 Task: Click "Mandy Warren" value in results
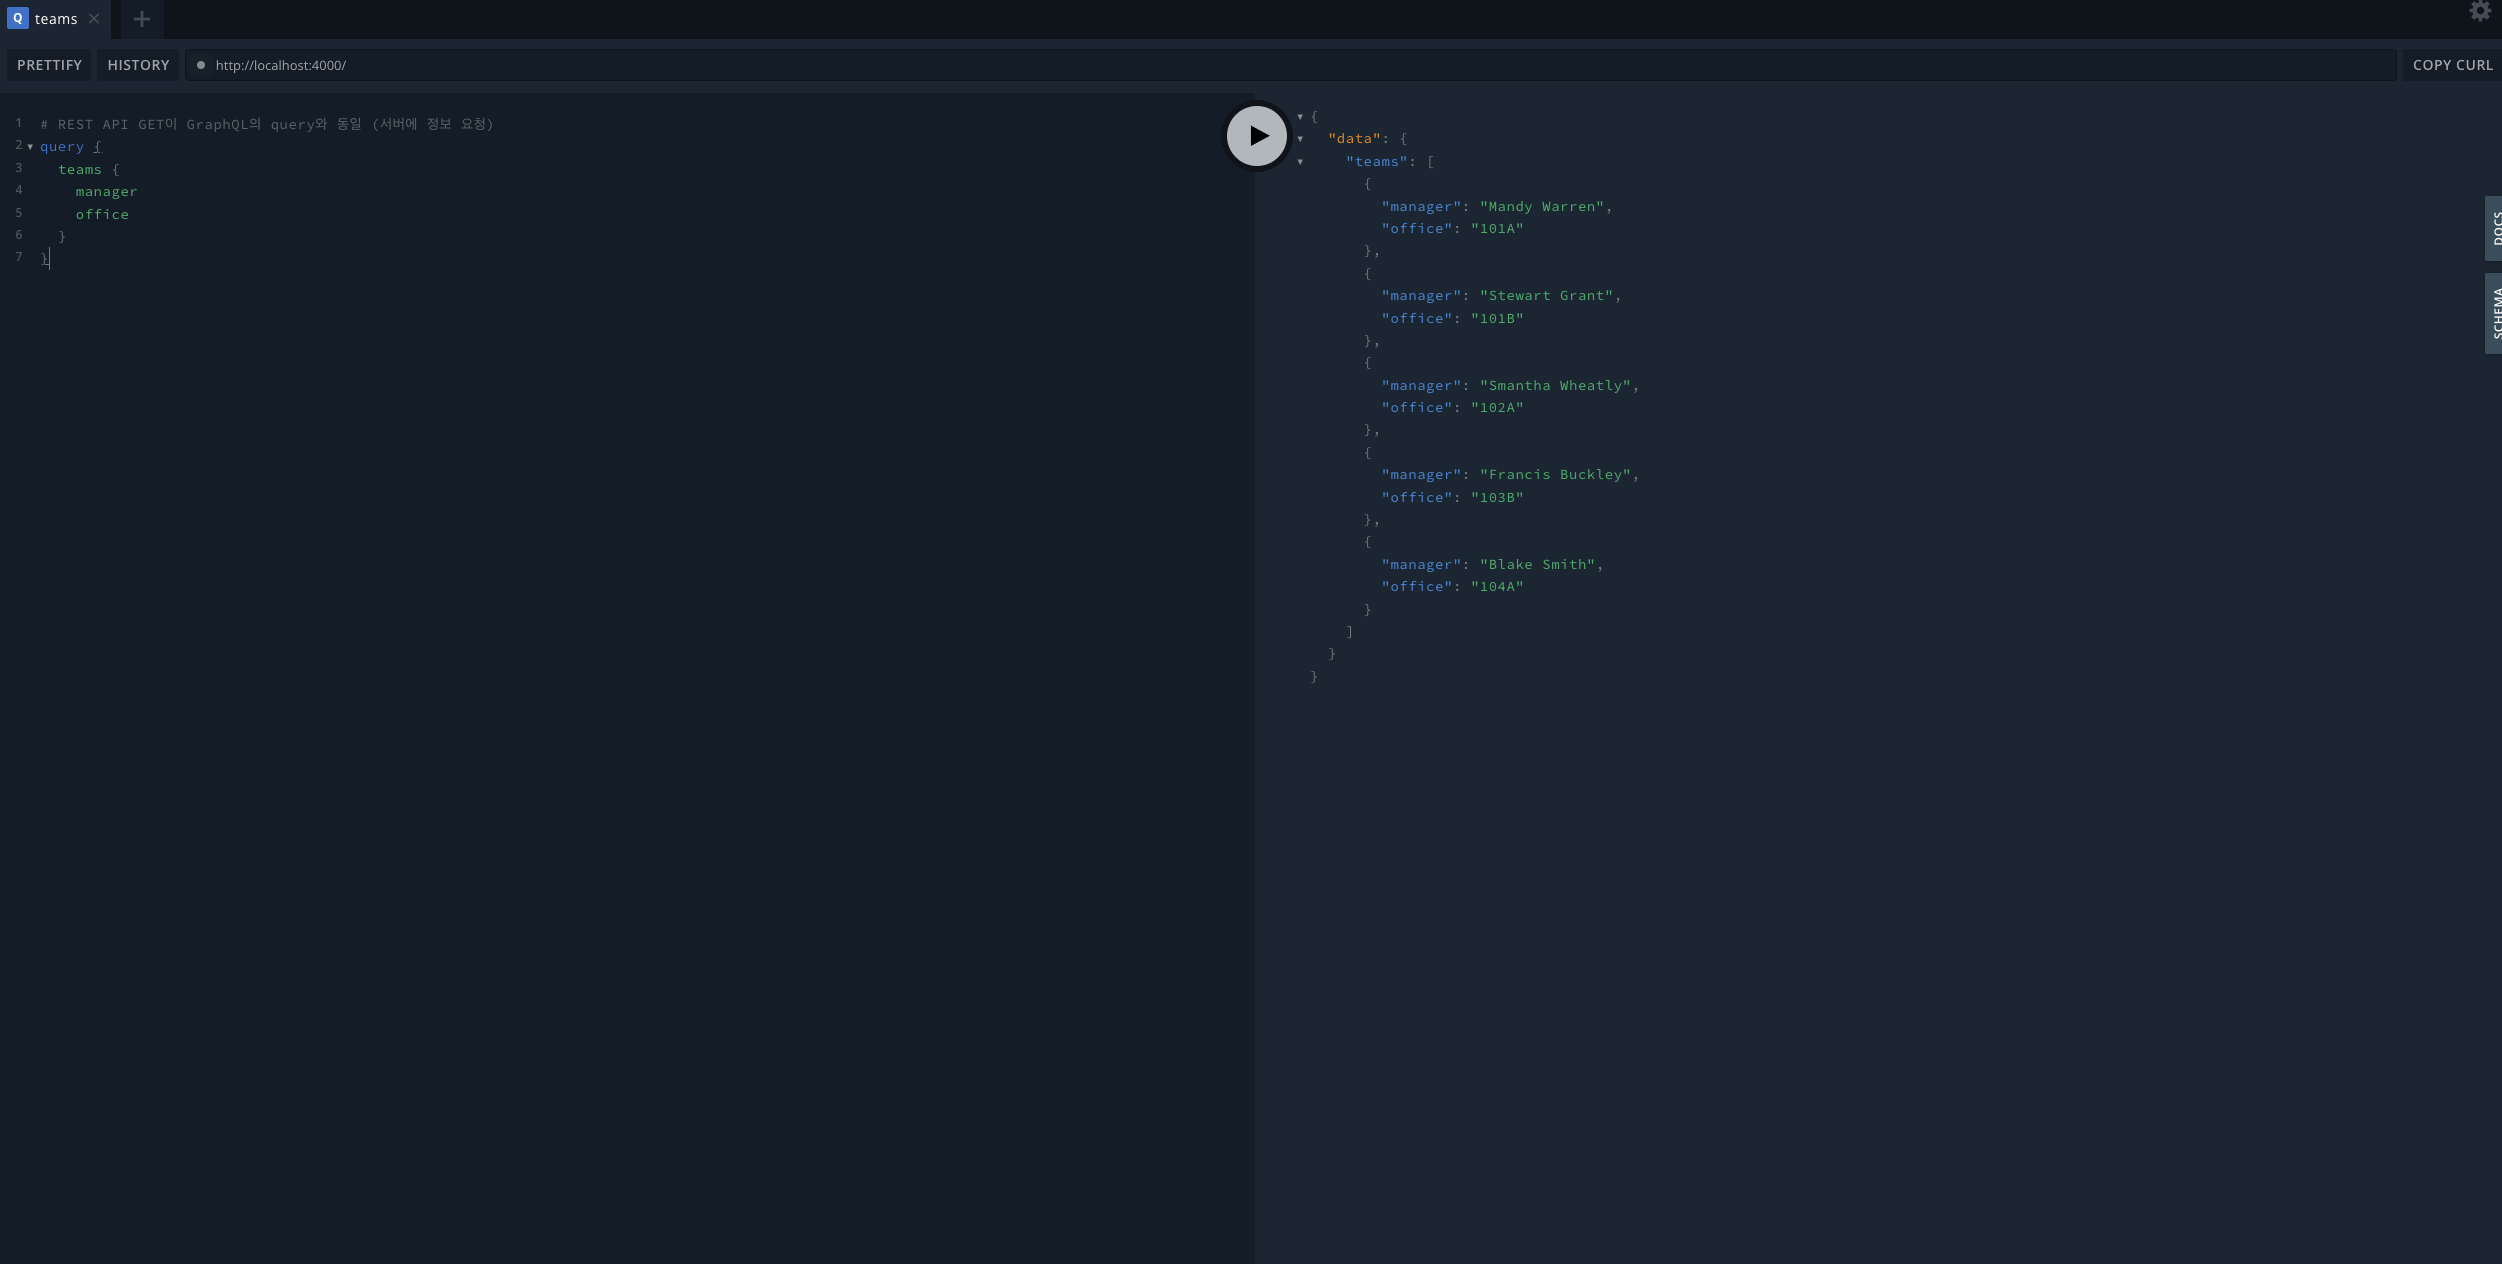tap(1541, 207)
